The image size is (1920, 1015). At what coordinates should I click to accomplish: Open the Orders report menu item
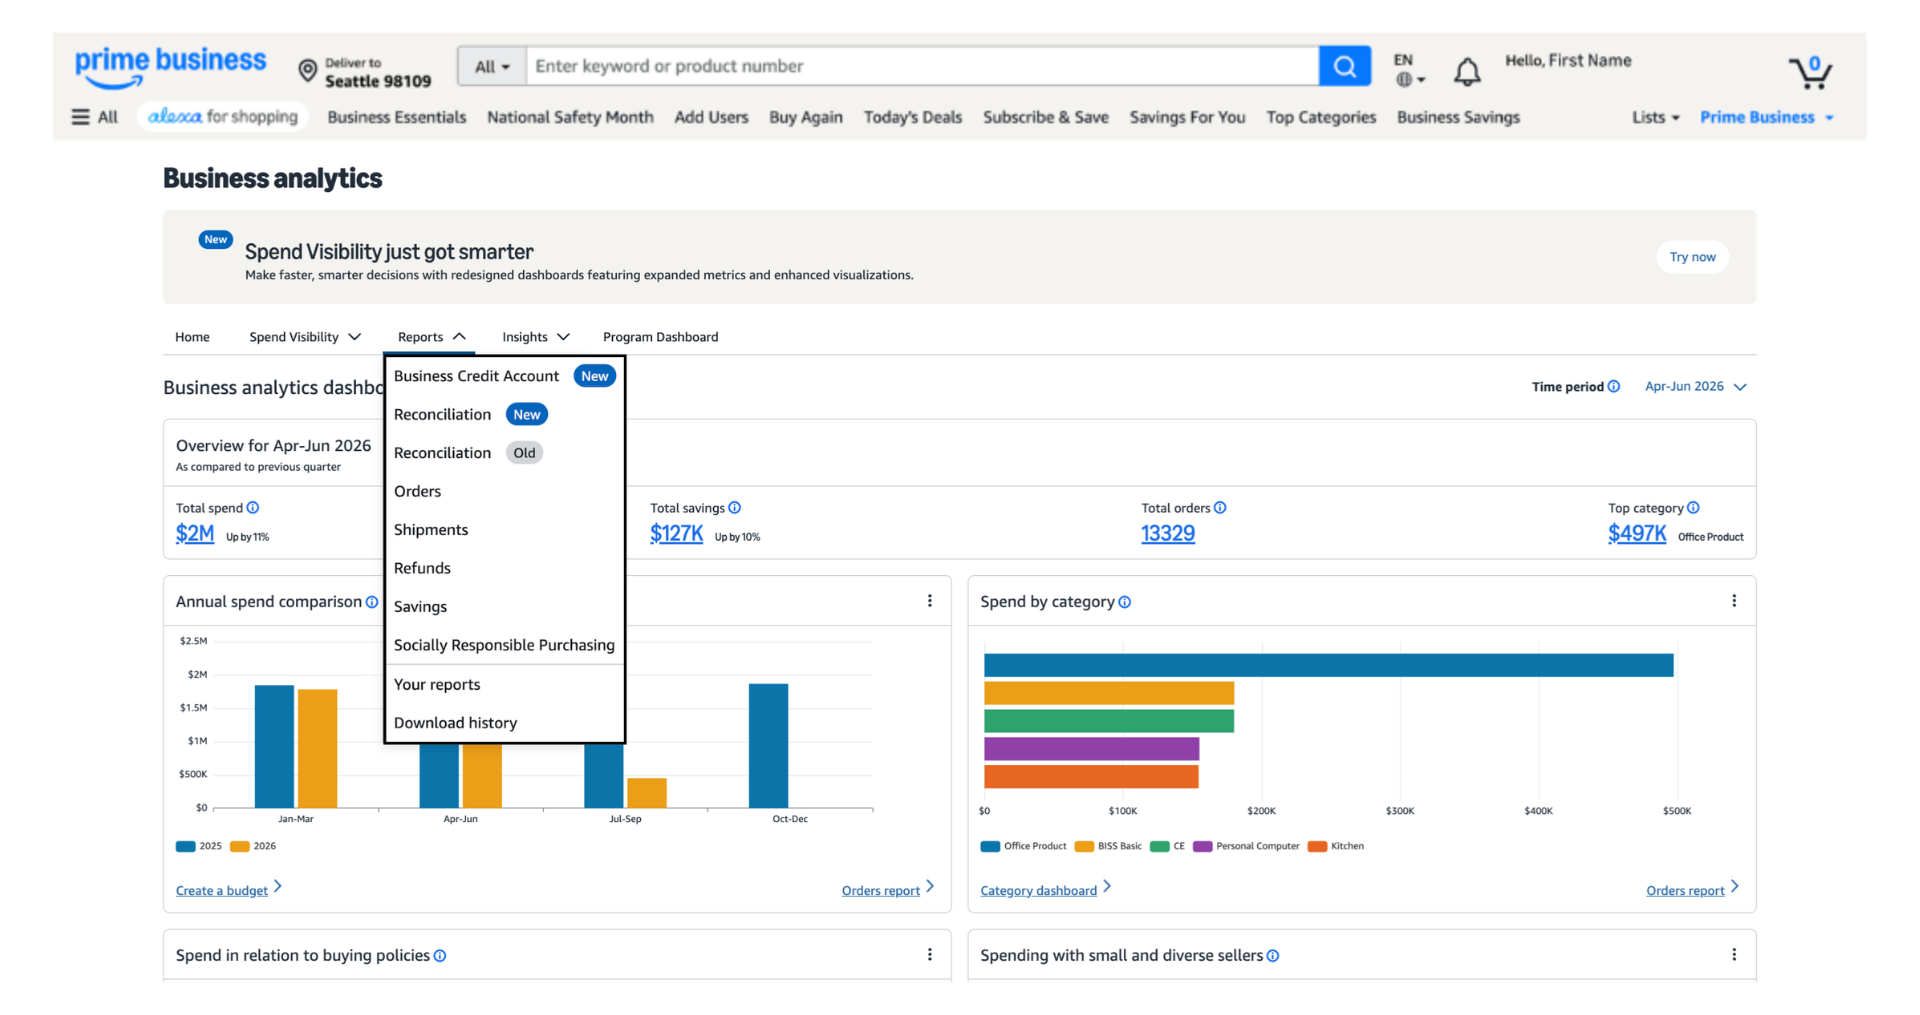pyautogui.click(x=504, y=491)
